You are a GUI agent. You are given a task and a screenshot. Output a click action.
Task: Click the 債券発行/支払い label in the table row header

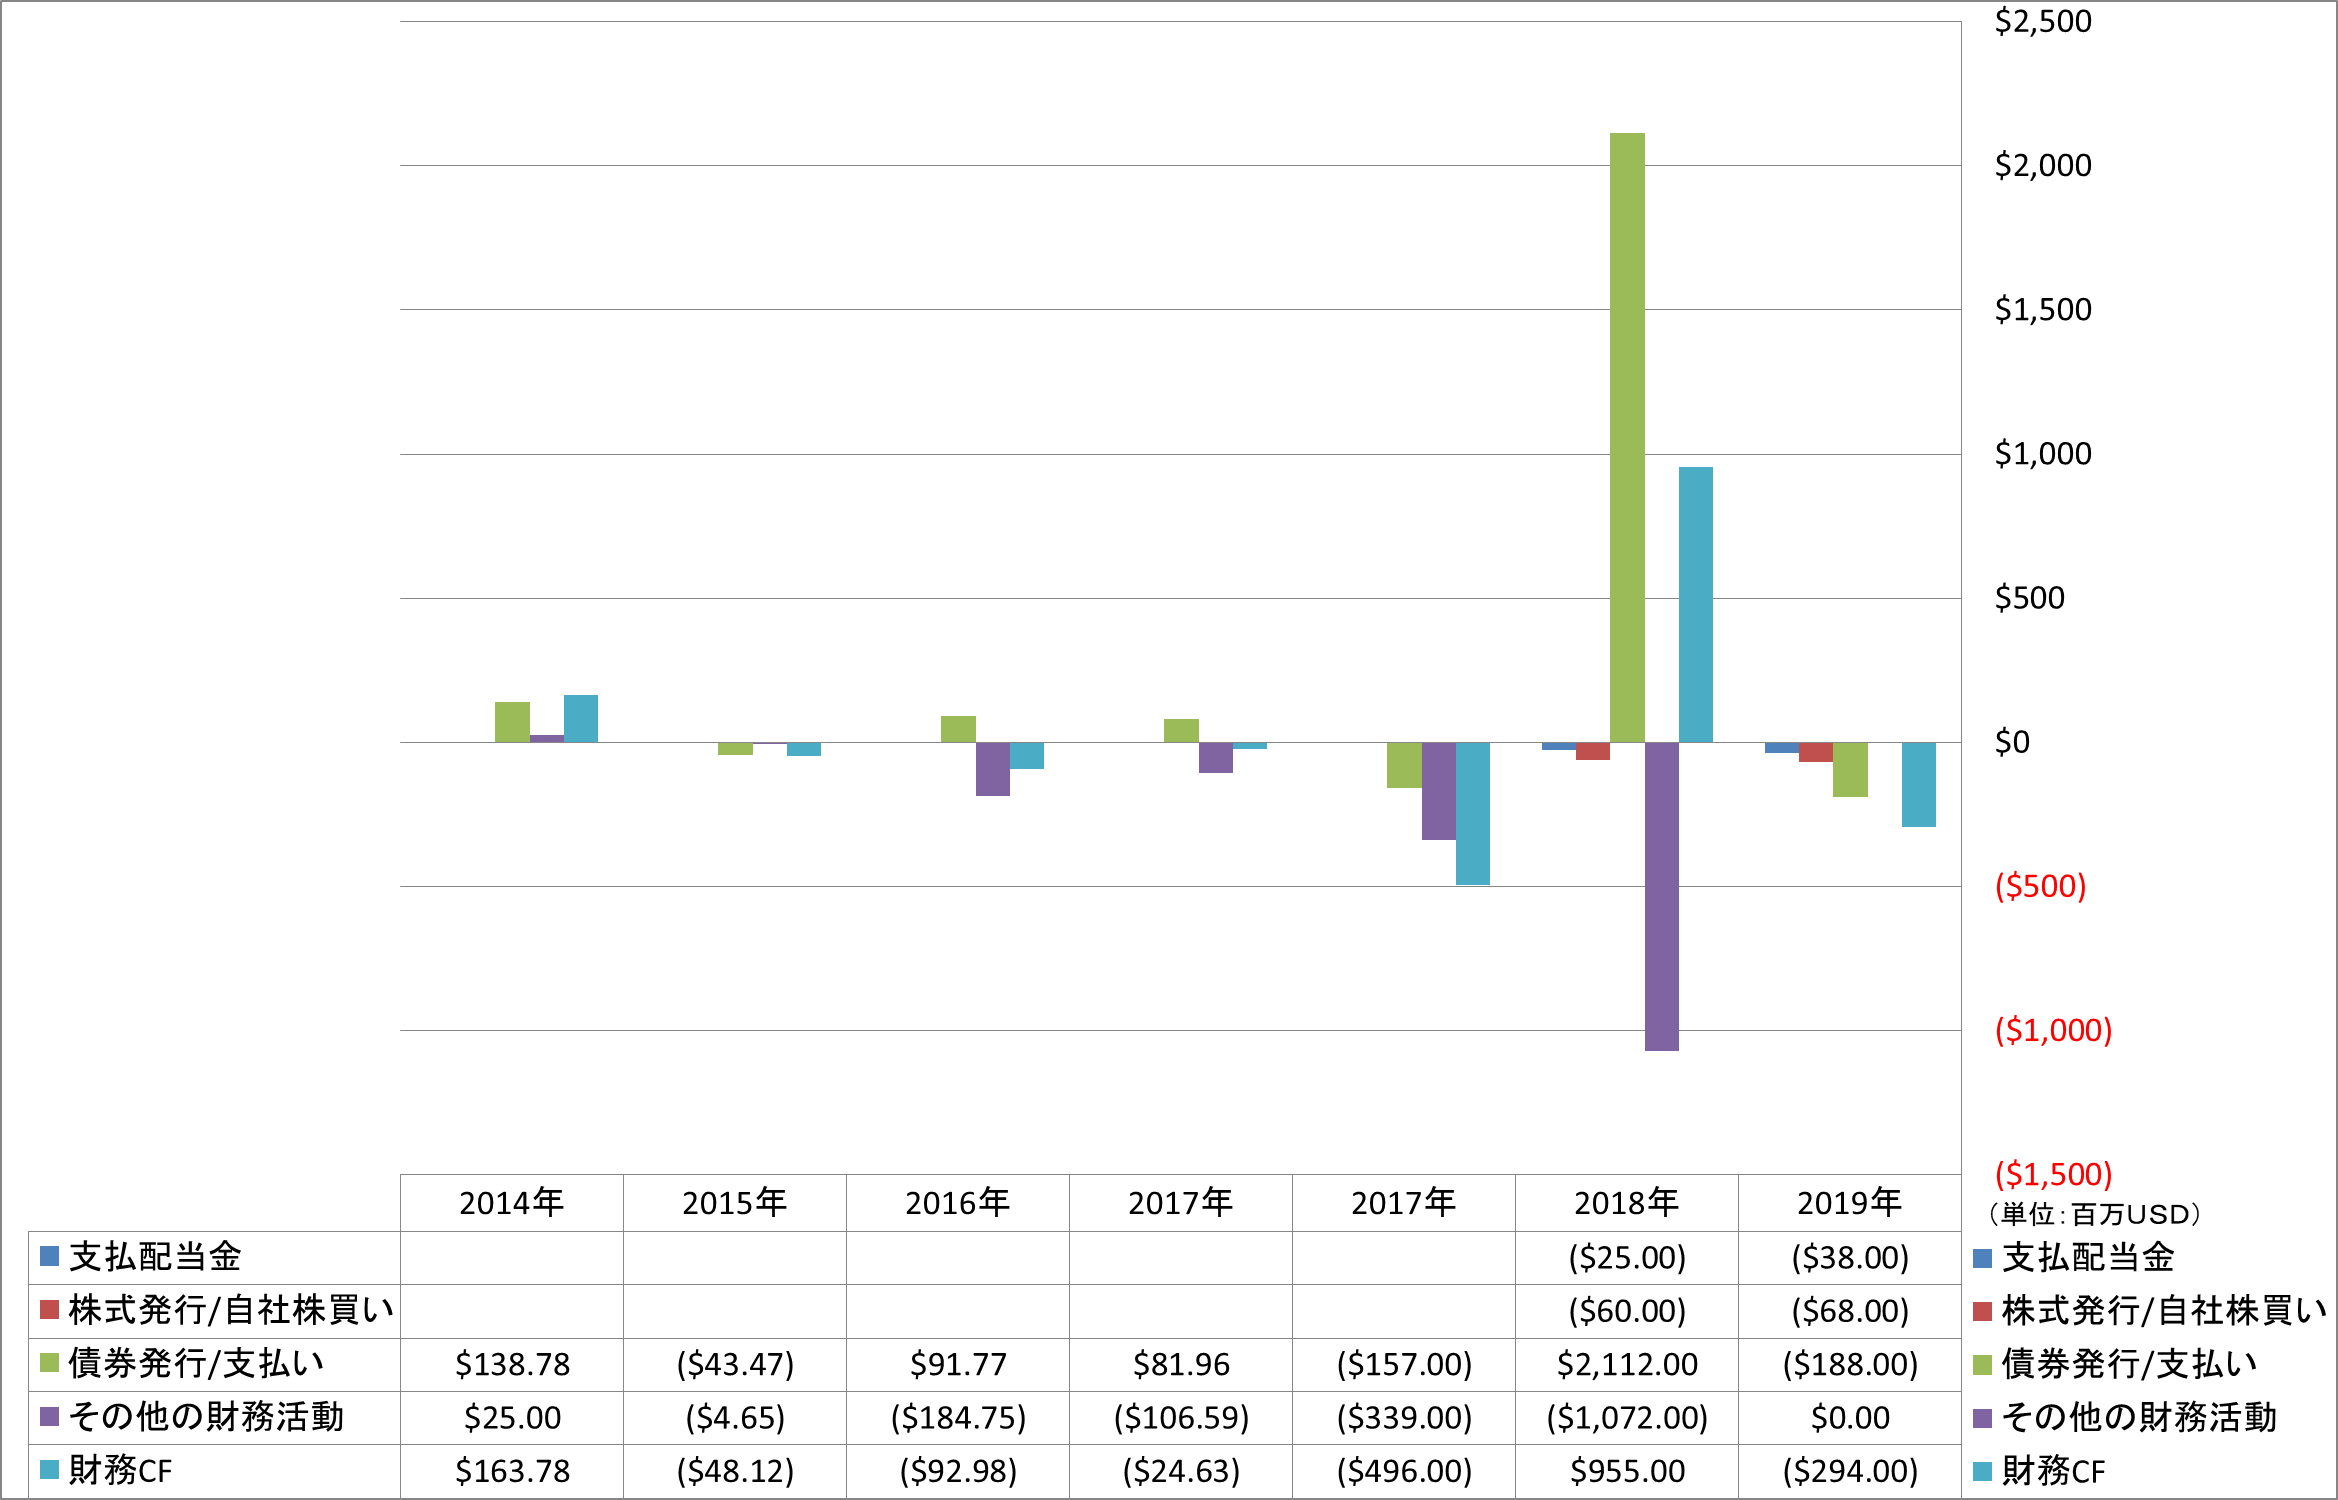click(196, 1363)
